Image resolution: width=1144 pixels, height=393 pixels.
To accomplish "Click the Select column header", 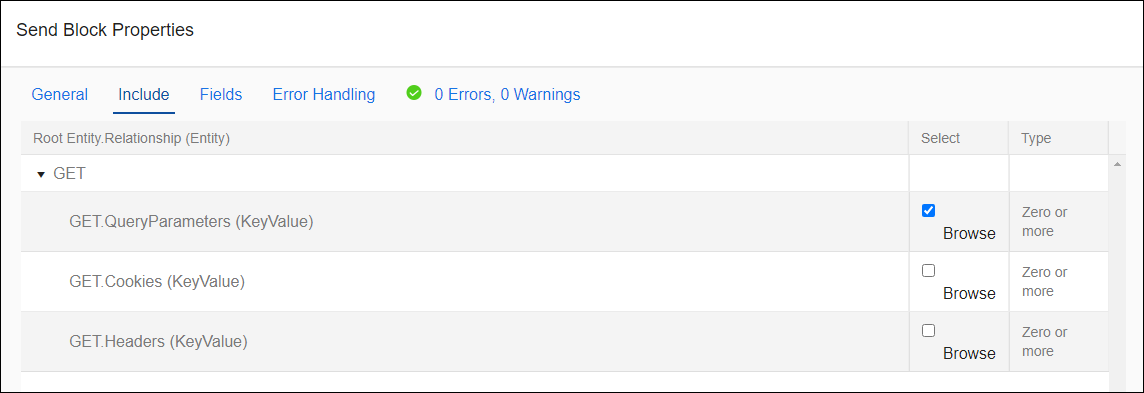I will pos(940,138).
